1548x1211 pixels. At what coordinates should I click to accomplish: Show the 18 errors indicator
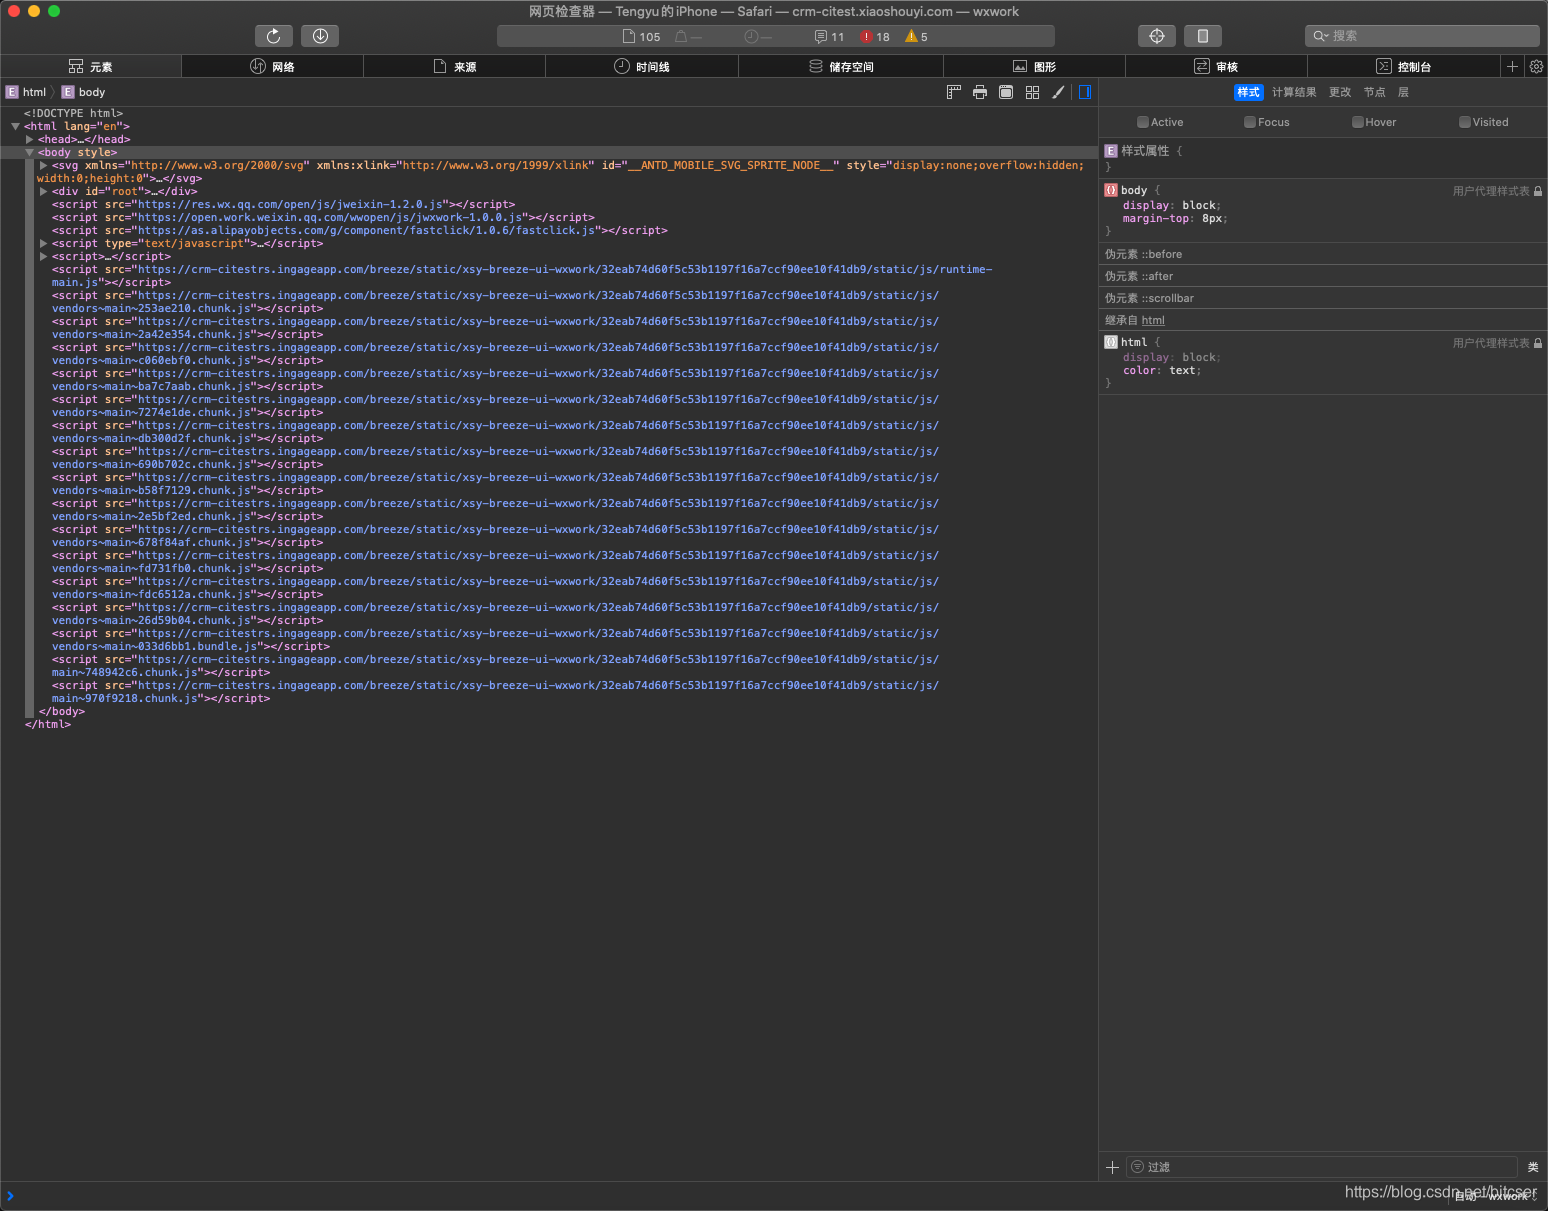coord(875,37)
